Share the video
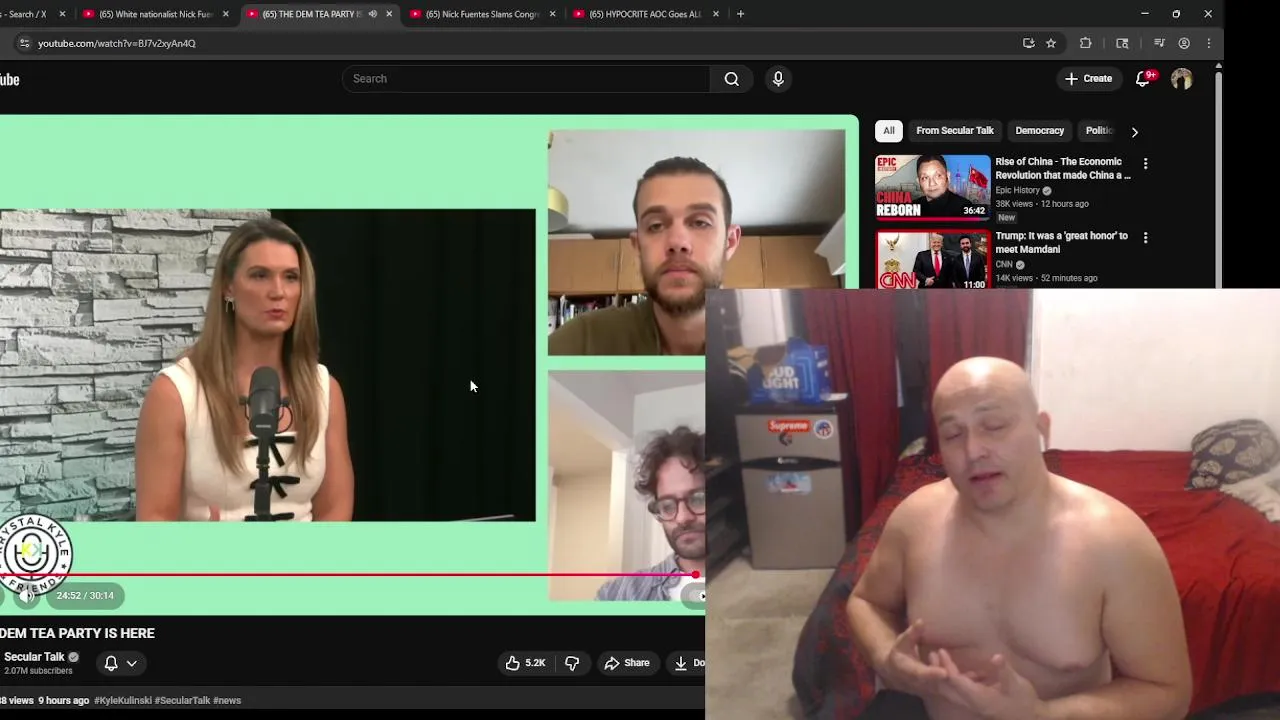The image size is (1280, 720). tap(627, 663)
